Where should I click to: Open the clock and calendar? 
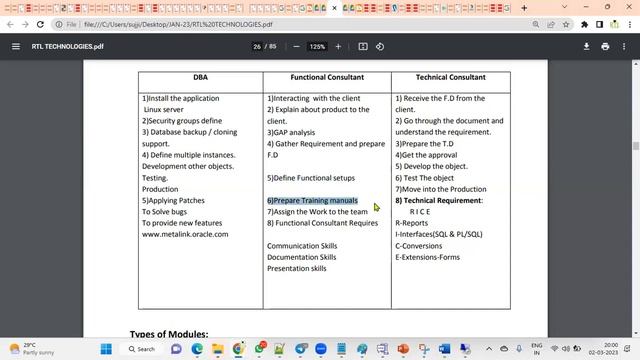tap(603, 349)
